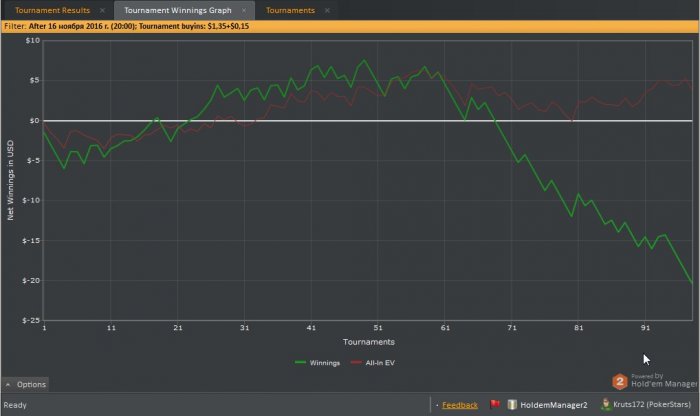Screen dimensions: 700x416
Task: Click the red flag icon in status bar
Action: (x=495, y=404)
